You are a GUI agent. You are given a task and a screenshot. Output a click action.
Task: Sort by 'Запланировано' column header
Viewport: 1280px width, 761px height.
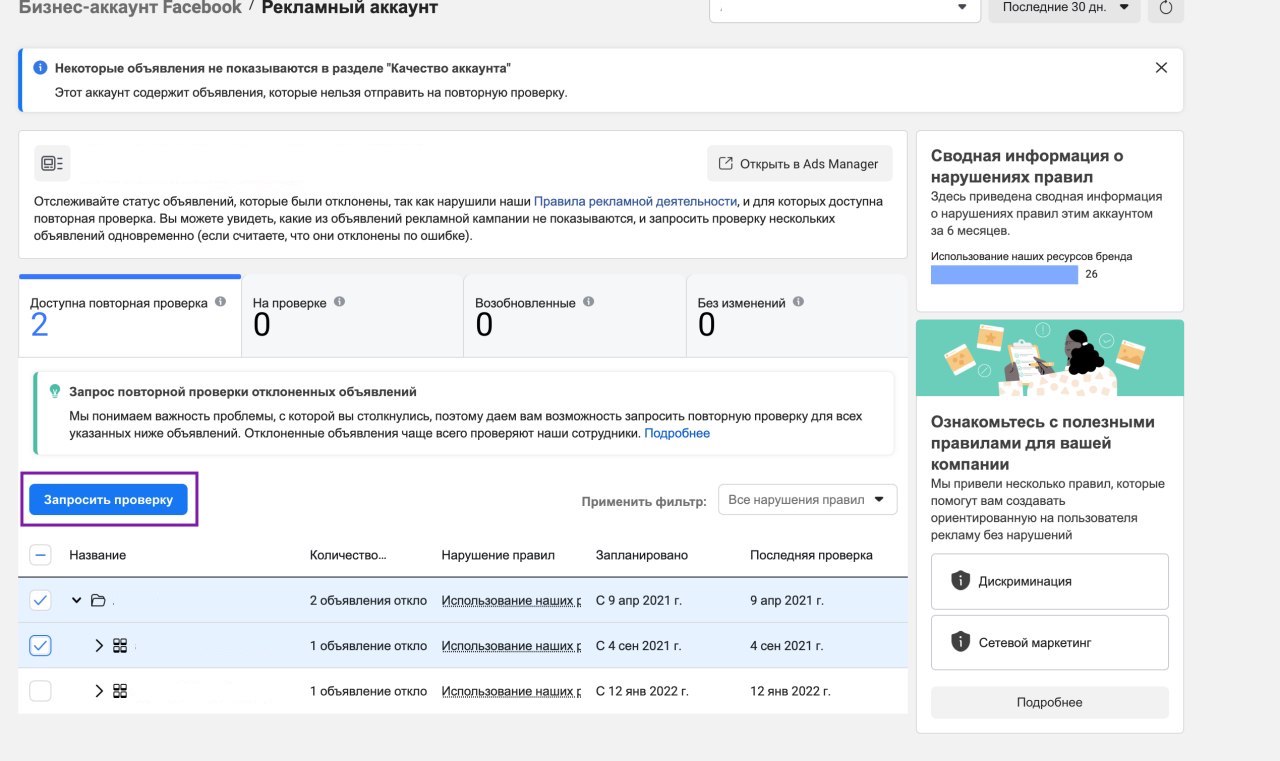pos(642,555)
